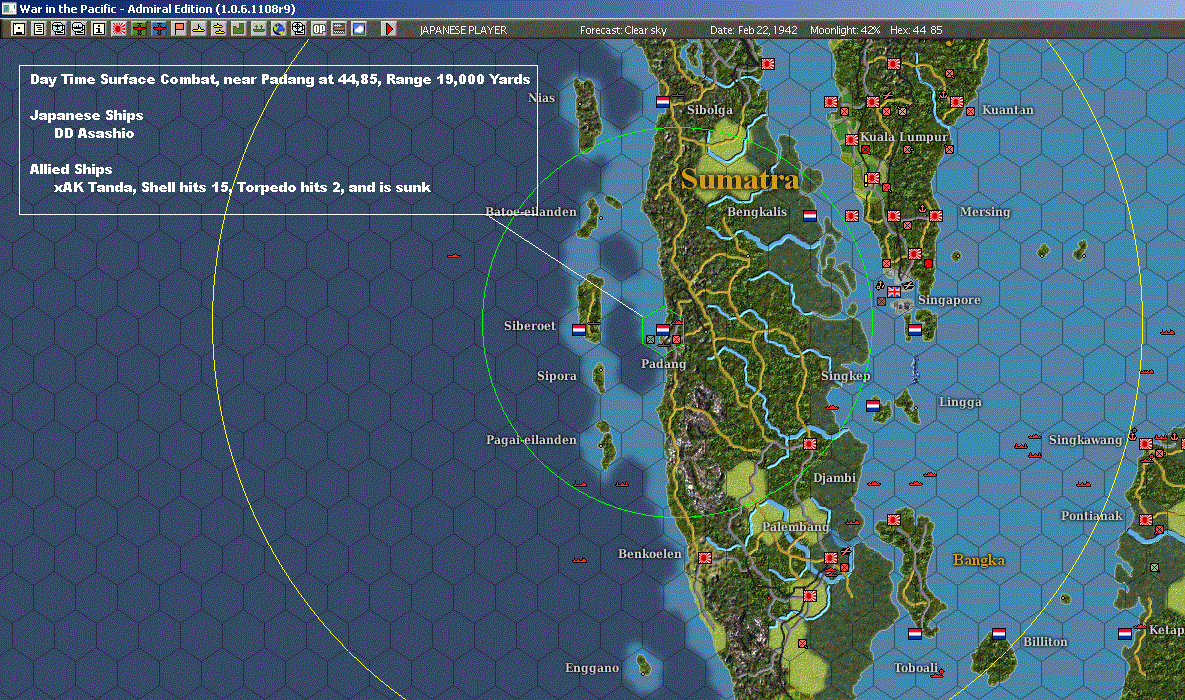Screen dimensions: 1185x700
Task: Select the Japanese flag at Pontianak
Action: [1146, 520]
